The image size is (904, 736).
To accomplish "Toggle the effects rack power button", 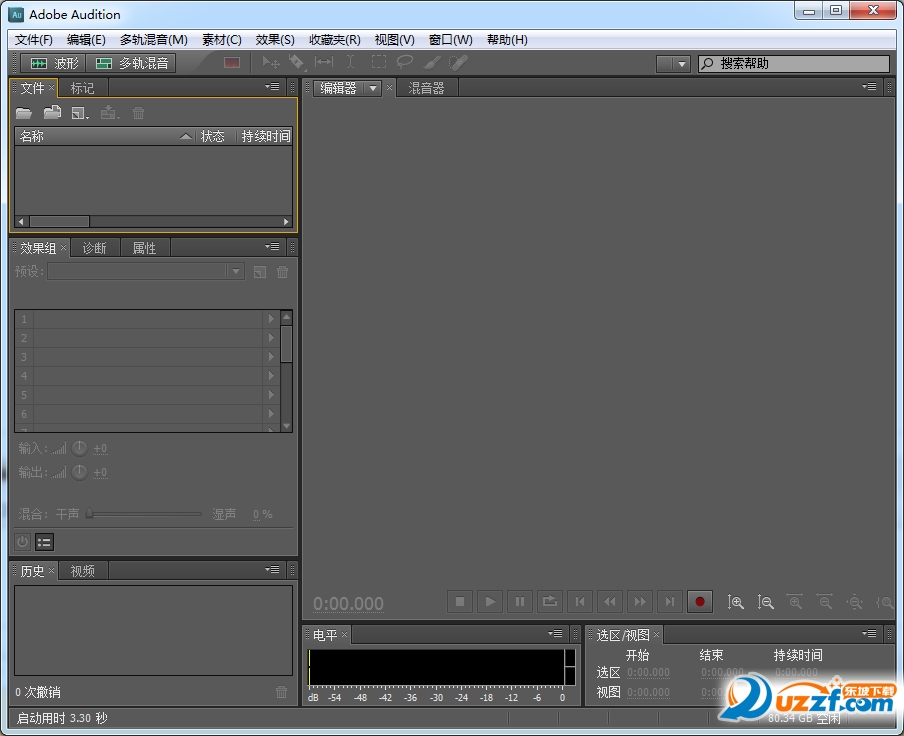I will point(22,542).
